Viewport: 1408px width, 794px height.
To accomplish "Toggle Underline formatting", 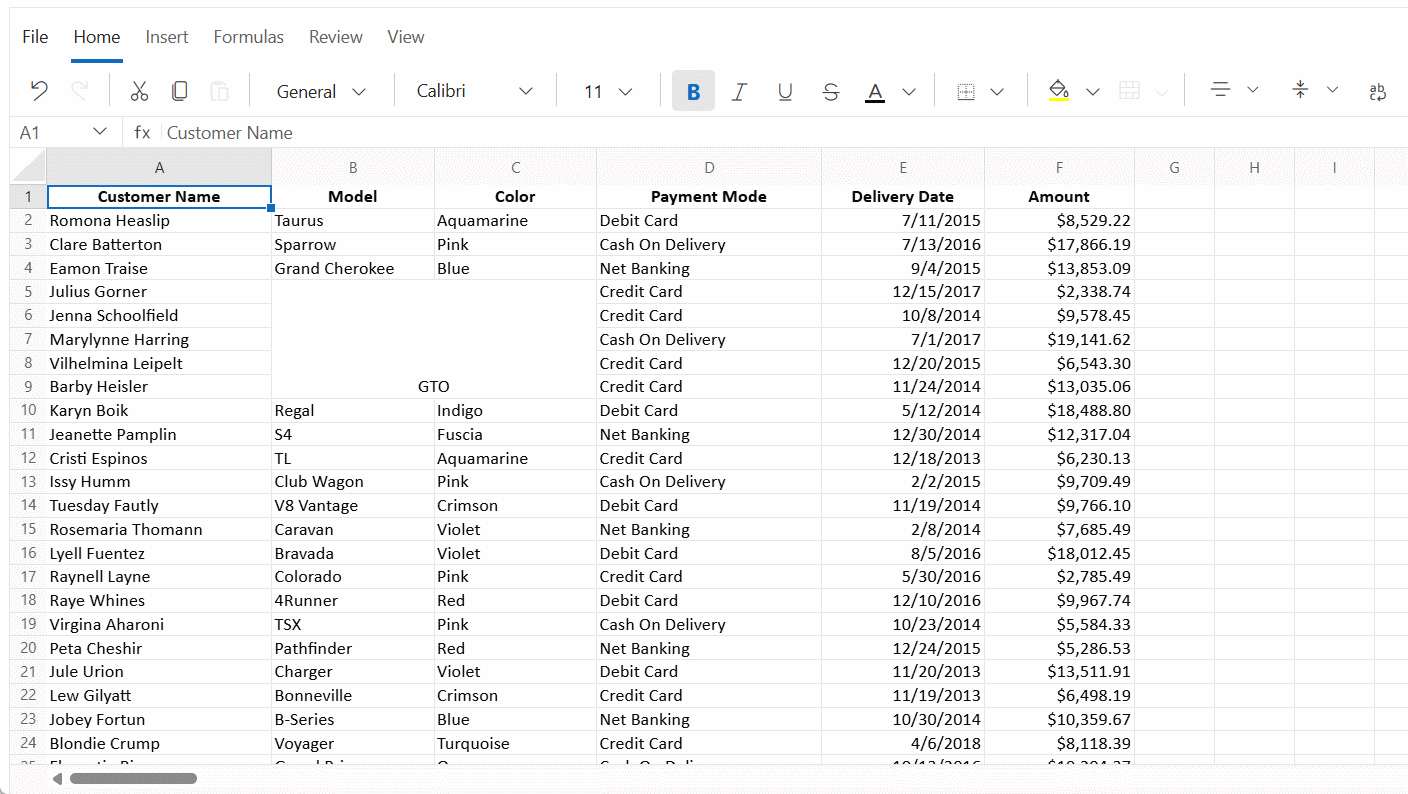I will (x=785, y=92).
